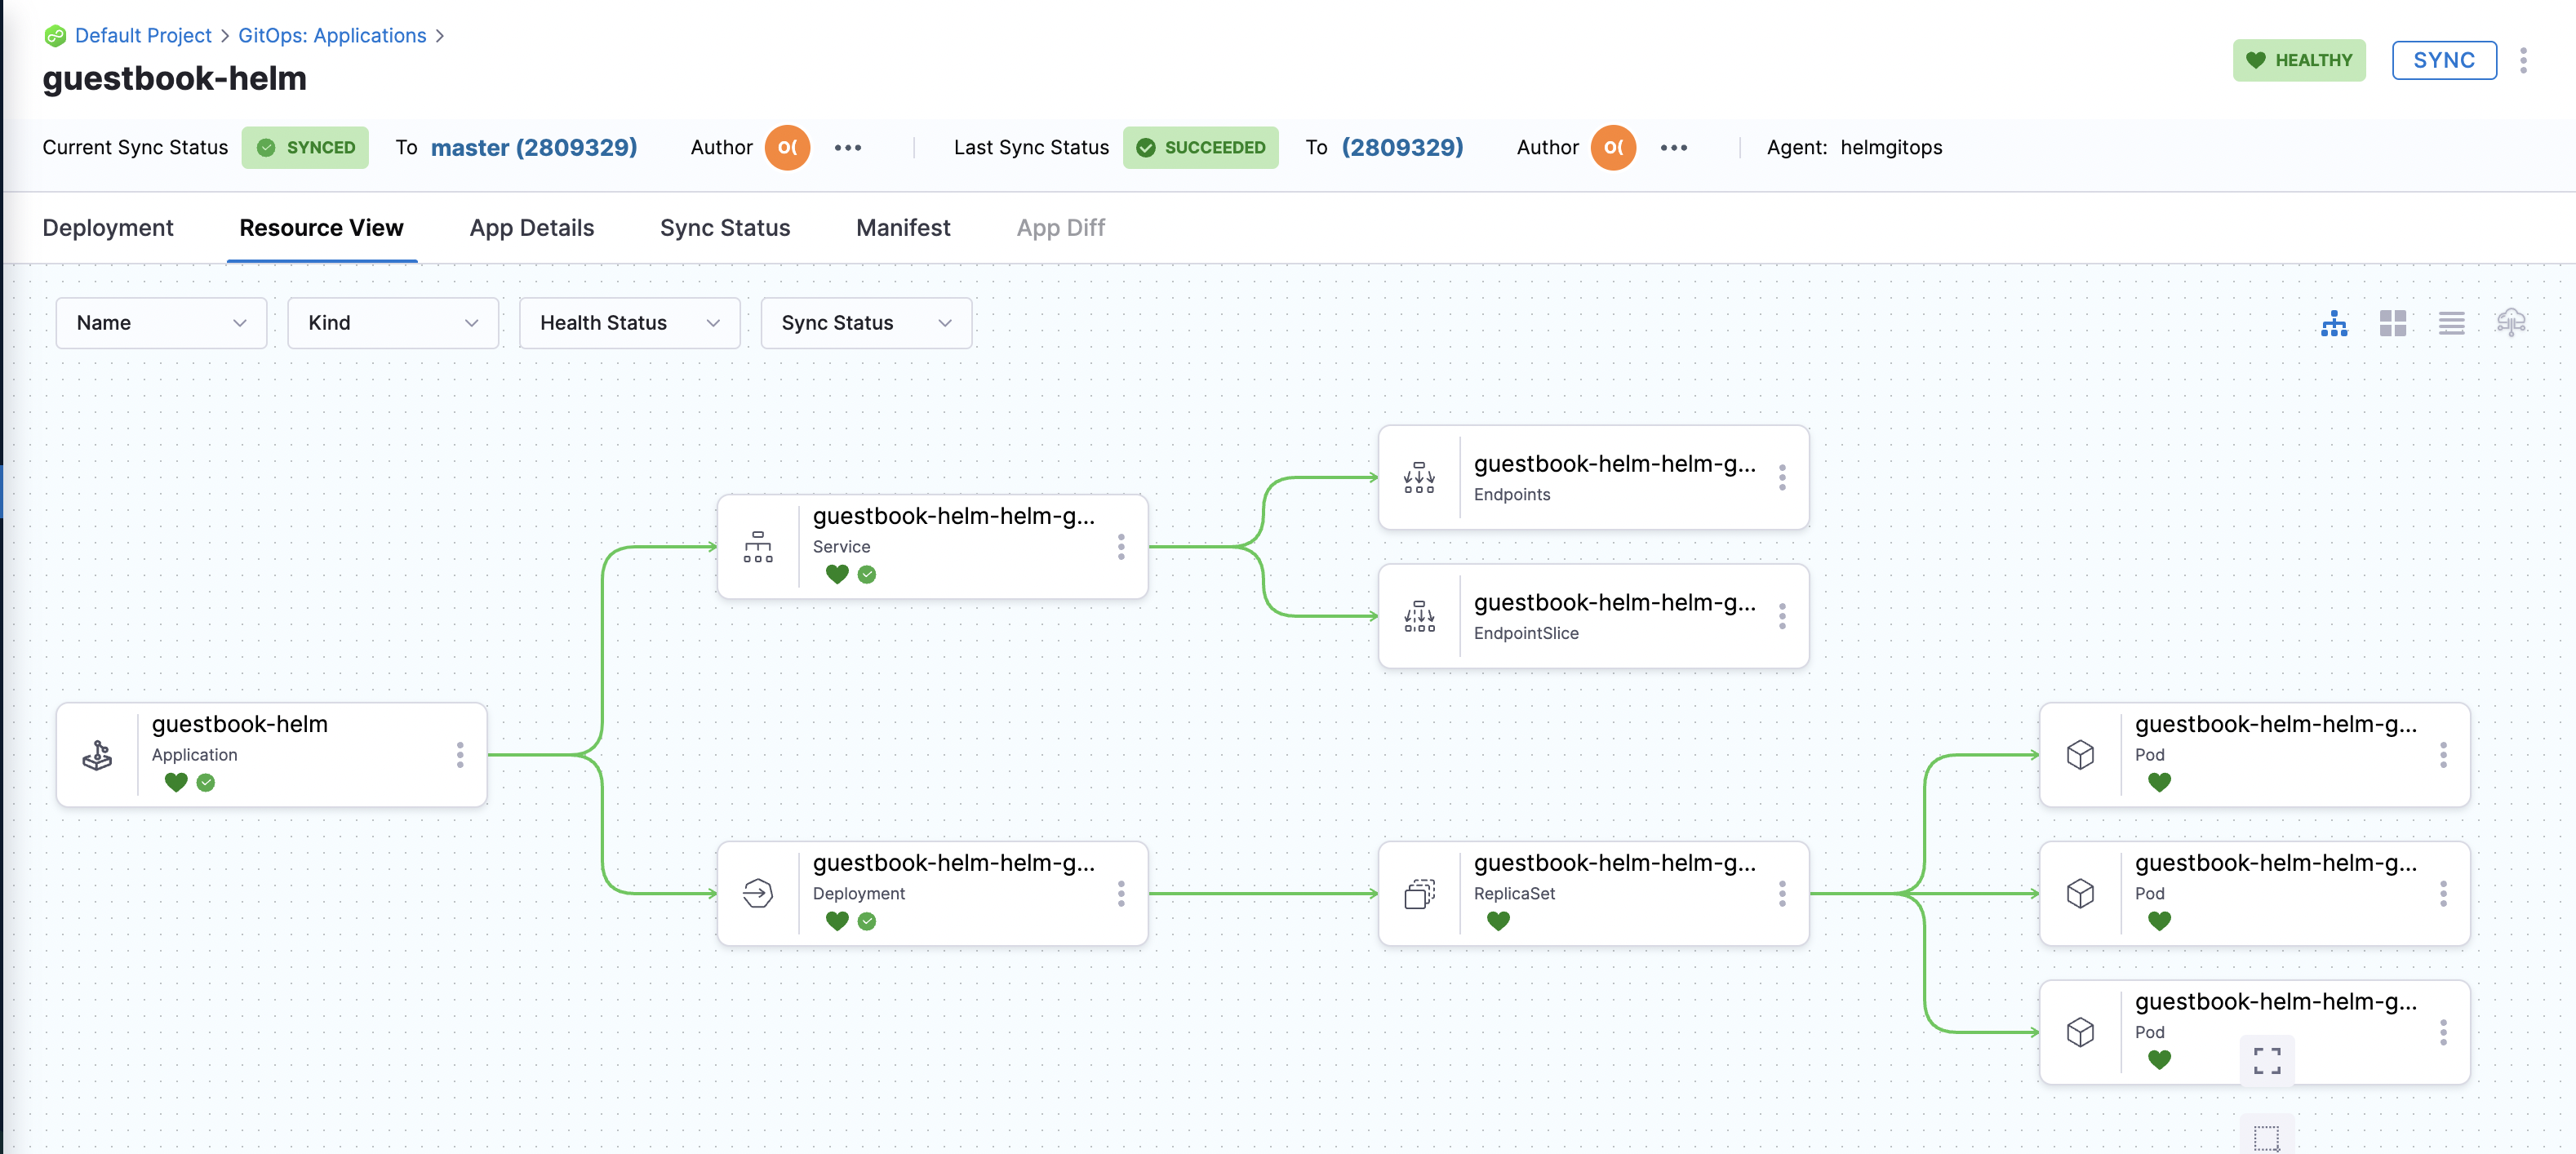The height and width of the screenshot is (1154, 2576).
Task: Open options menu on Application node
Action: tap(460, 755)
